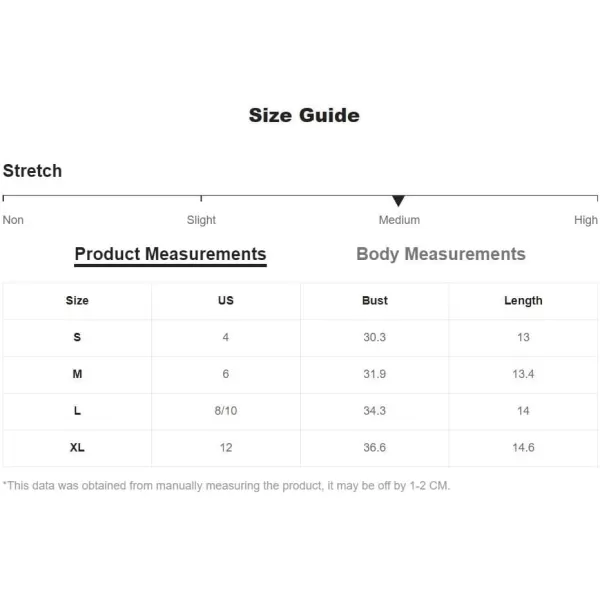This screenshot has height=600, width=600.
Task: Switch to the Product Measurements tab
Action: pyautogui.click(x=170, y=254)
